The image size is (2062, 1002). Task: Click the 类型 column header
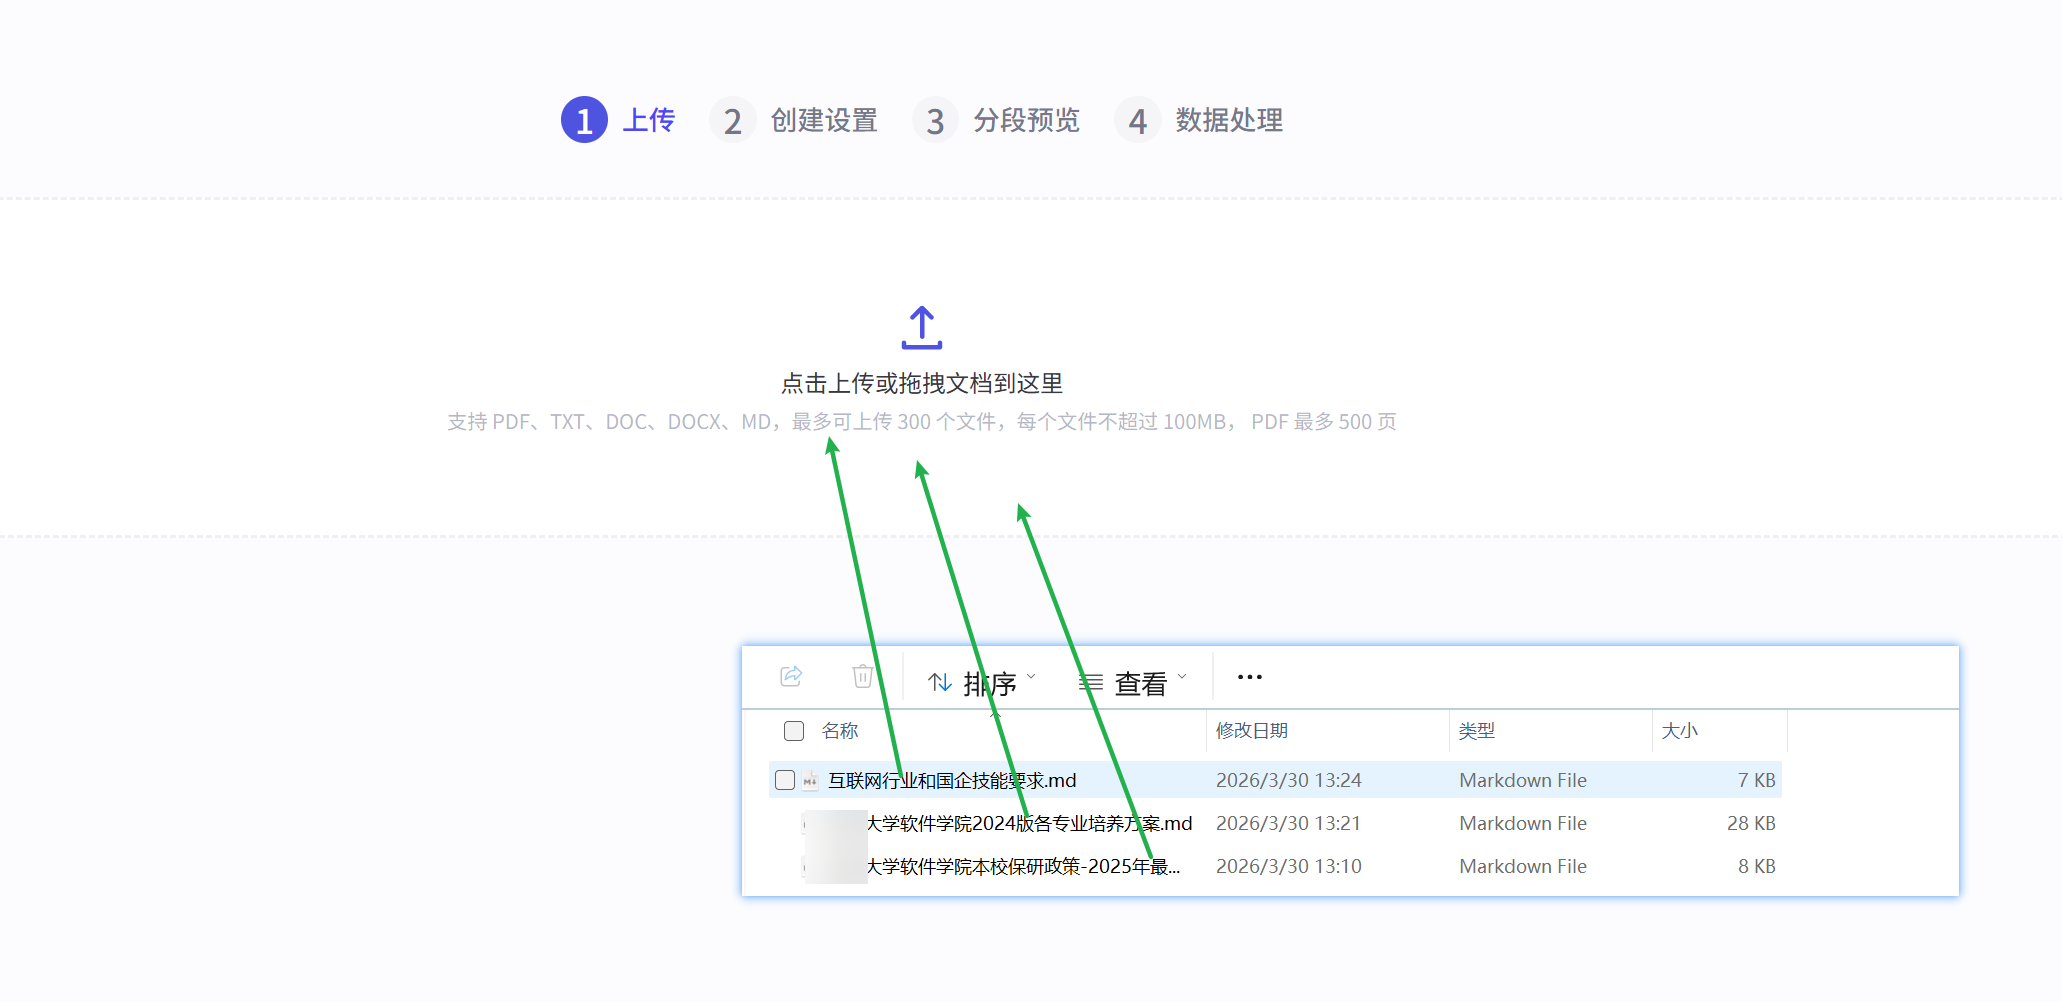(x=1476, y=731)
